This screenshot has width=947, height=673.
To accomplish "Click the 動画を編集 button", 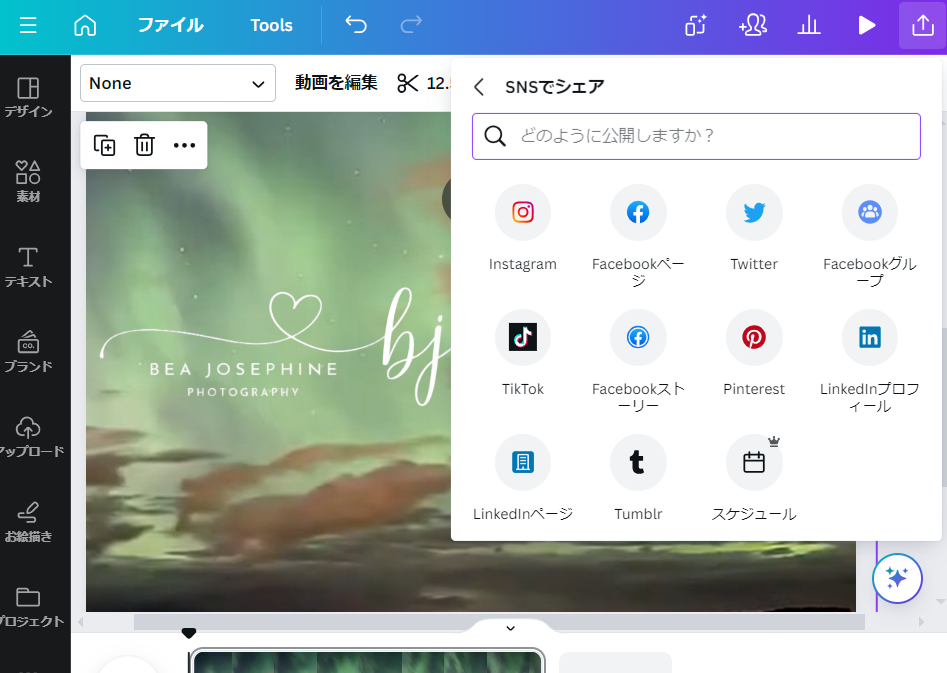I will [336, 83].
